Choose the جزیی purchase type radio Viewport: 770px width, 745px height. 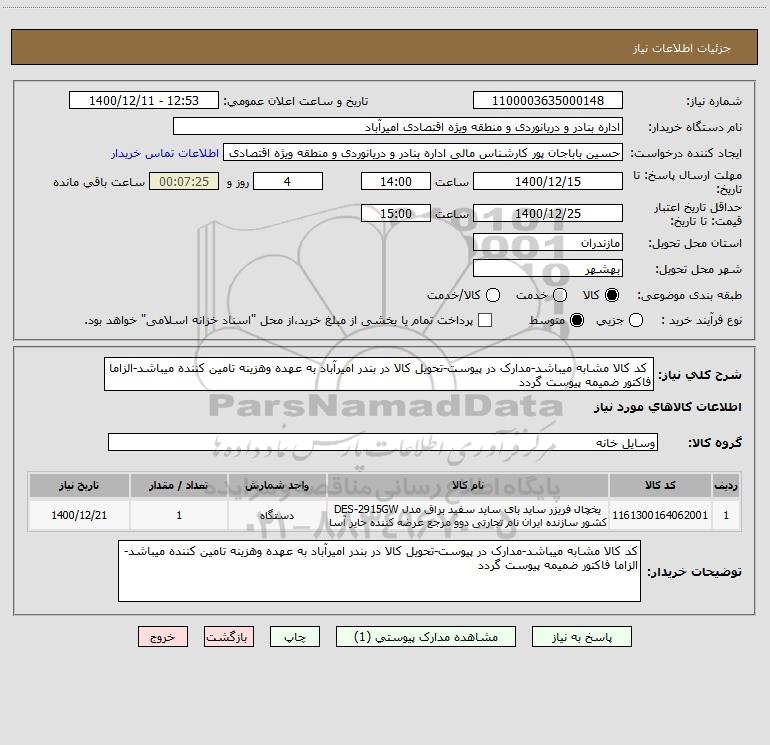pos(635,320)
